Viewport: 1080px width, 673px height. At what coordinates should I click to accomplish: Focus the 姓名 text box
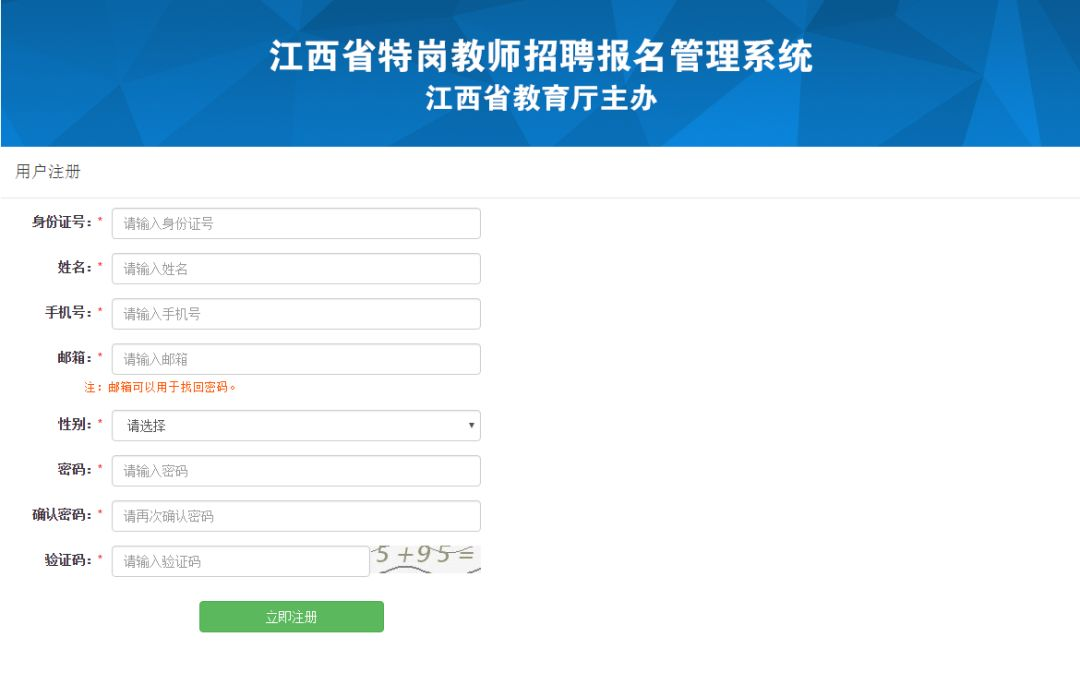pyautogui.click(x=295, y=268)
